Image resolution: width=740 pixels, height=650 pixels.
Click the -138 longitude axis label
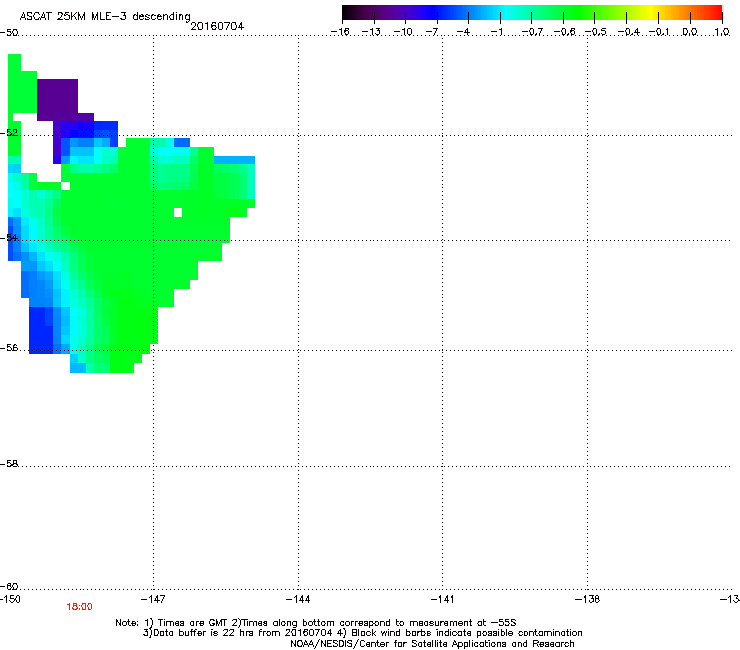[x=588, y=599]
